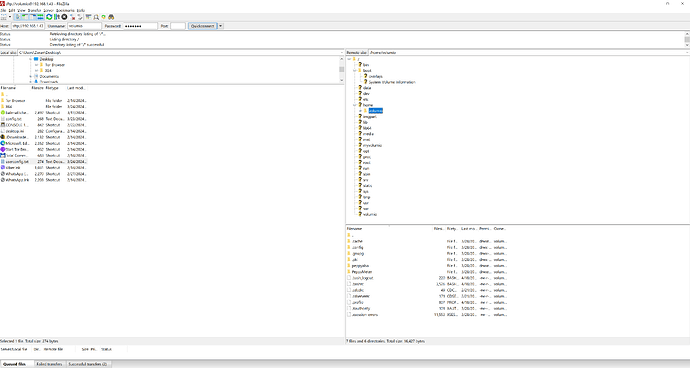Toggle the local directory tree display
The width and height of the screenshot is (690, 368).
(x=25, y=17)
